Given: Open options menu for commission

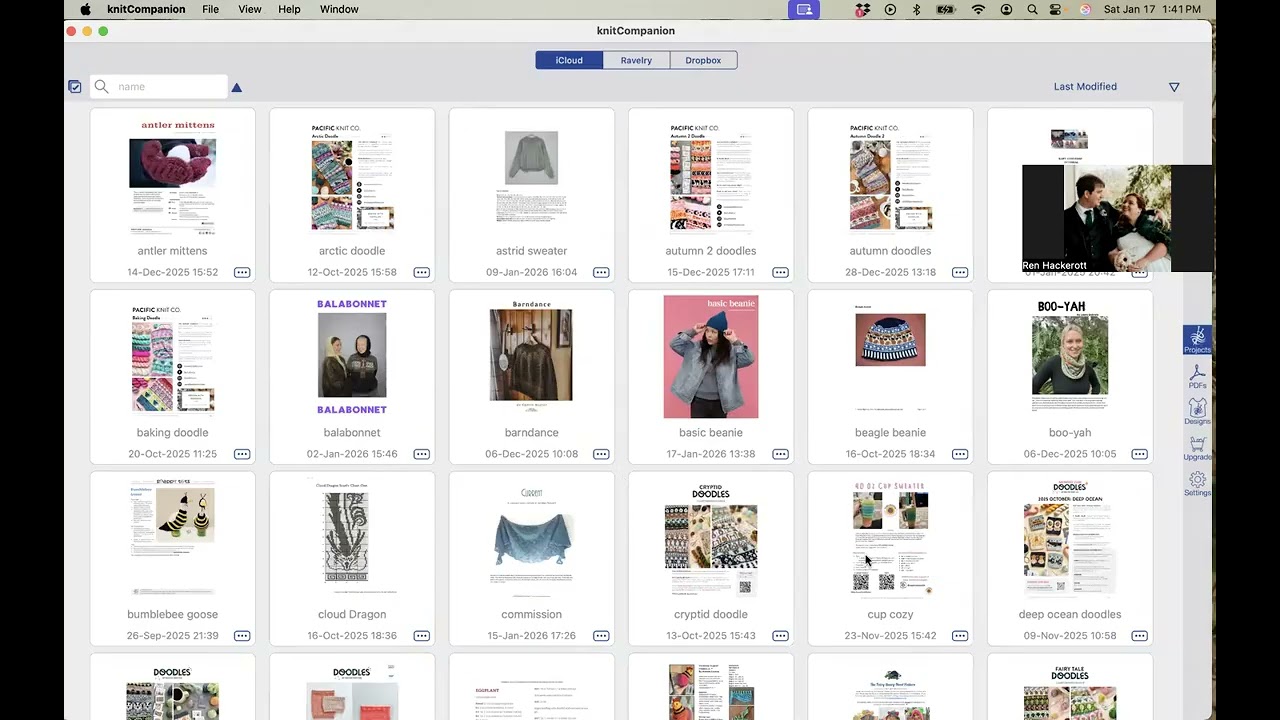Looking at the screenshot, I should click(x=601, y=636).
